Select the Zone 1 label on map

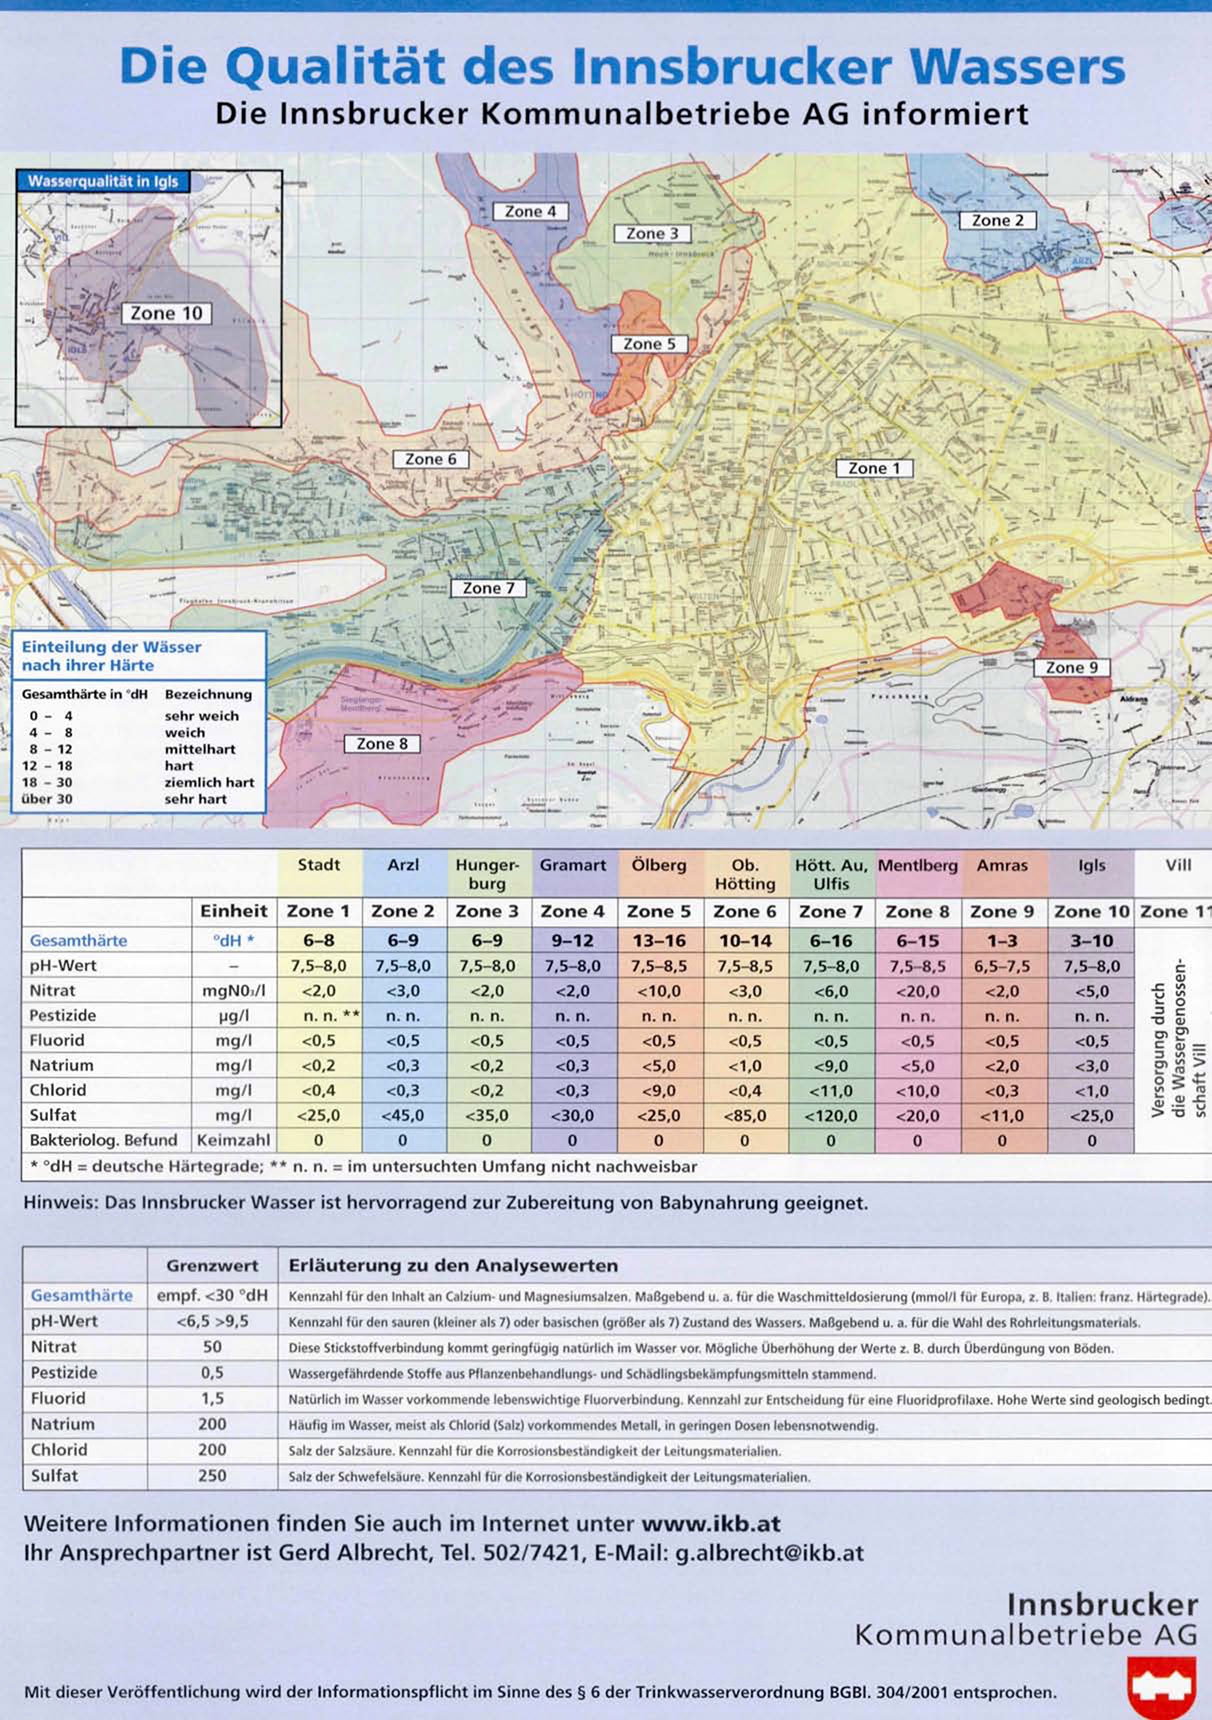coord(873,468)
